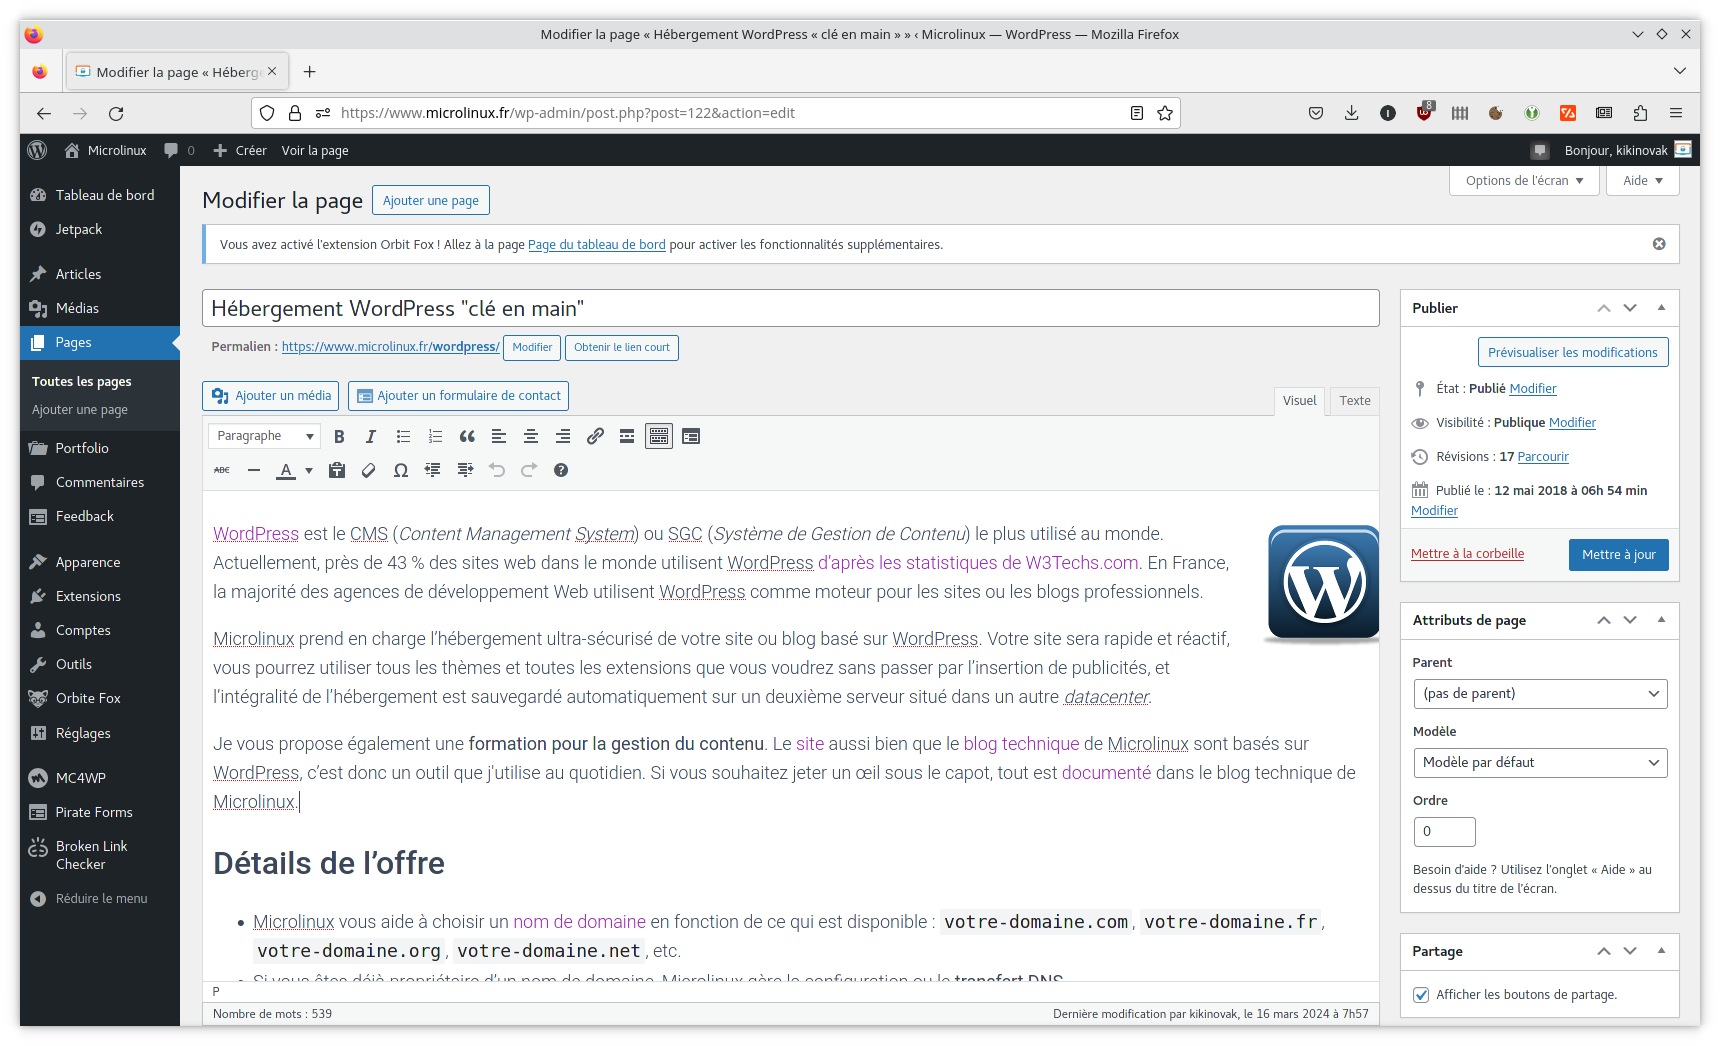Click the insert link icon
Screen dimensions: 1720x1046
(x=595, y=436)
